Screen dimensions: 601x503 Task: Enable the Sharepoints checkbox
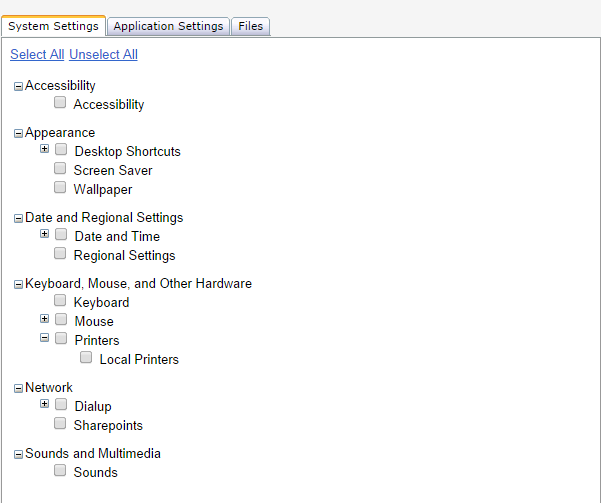pos(60,423)
